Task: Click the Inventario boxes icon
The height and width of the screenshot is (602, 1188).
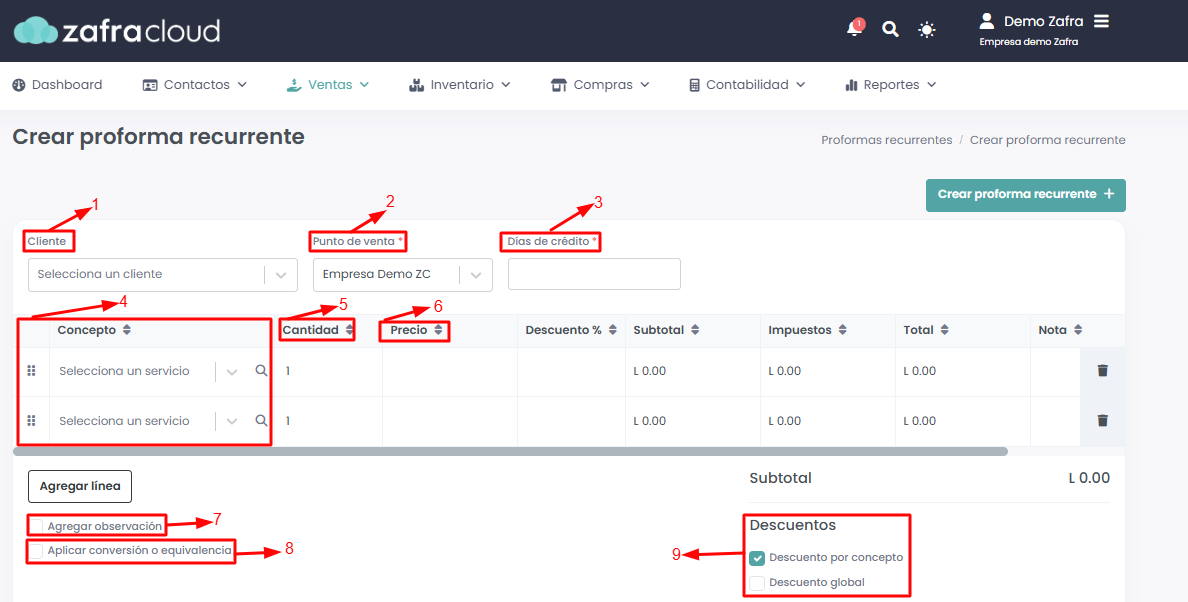Action: coord(416,85)
